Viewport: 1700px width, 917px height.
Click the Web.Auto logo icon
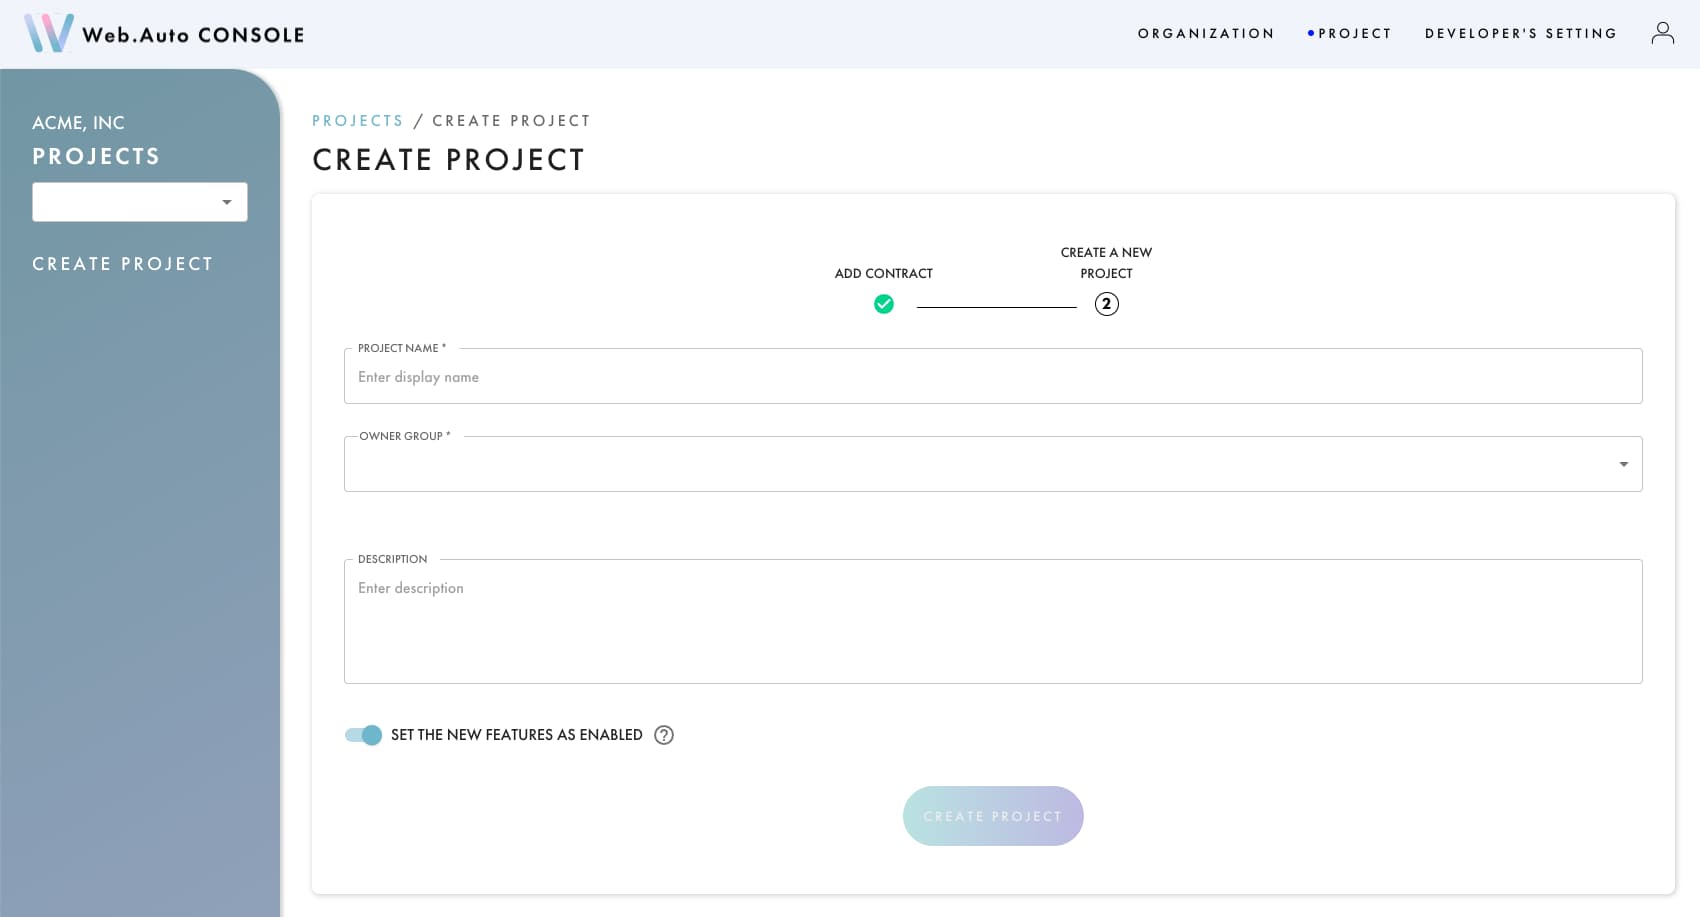pos(48,33)
